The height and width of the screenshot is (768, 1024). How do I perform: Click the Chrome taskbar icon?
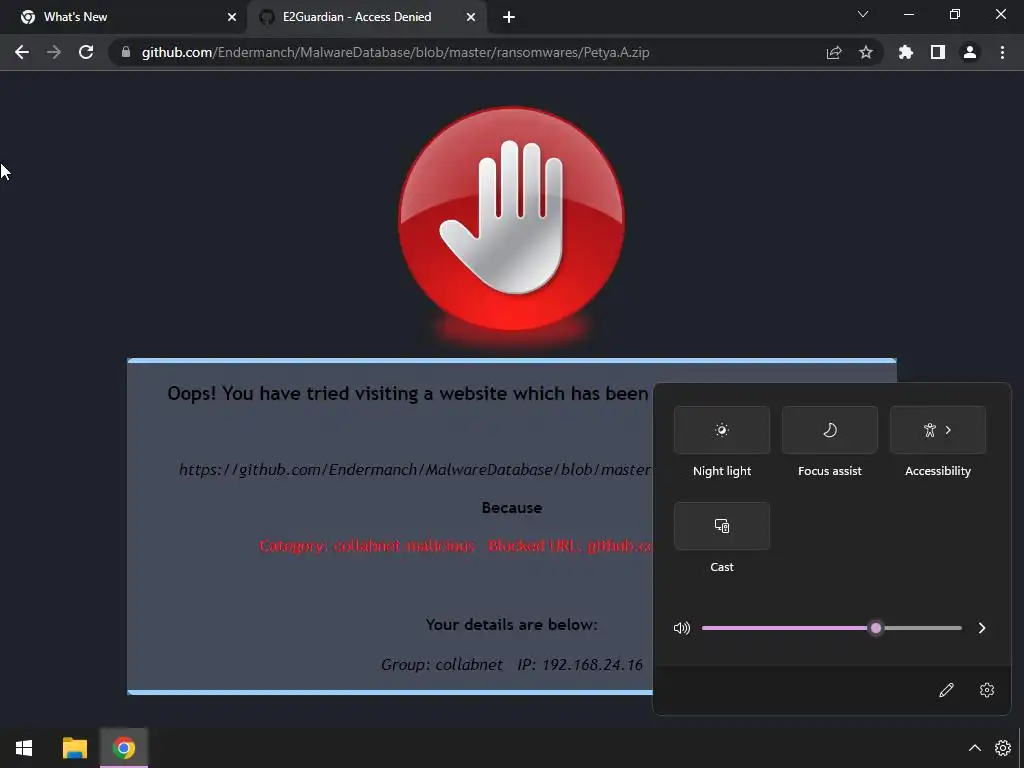[123, 748]
